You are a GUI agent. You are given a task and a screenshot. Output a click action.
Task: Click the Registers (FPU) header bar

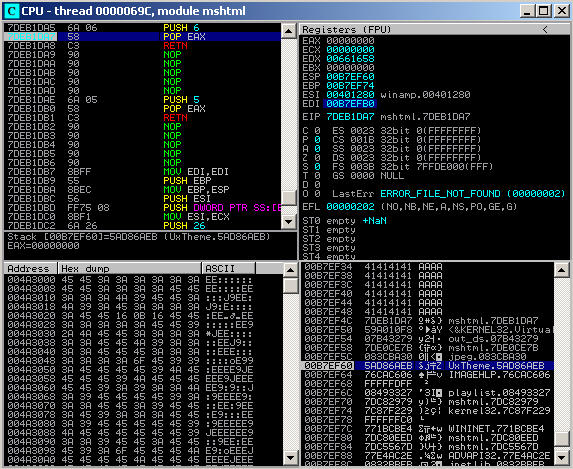tap(434, 29)
